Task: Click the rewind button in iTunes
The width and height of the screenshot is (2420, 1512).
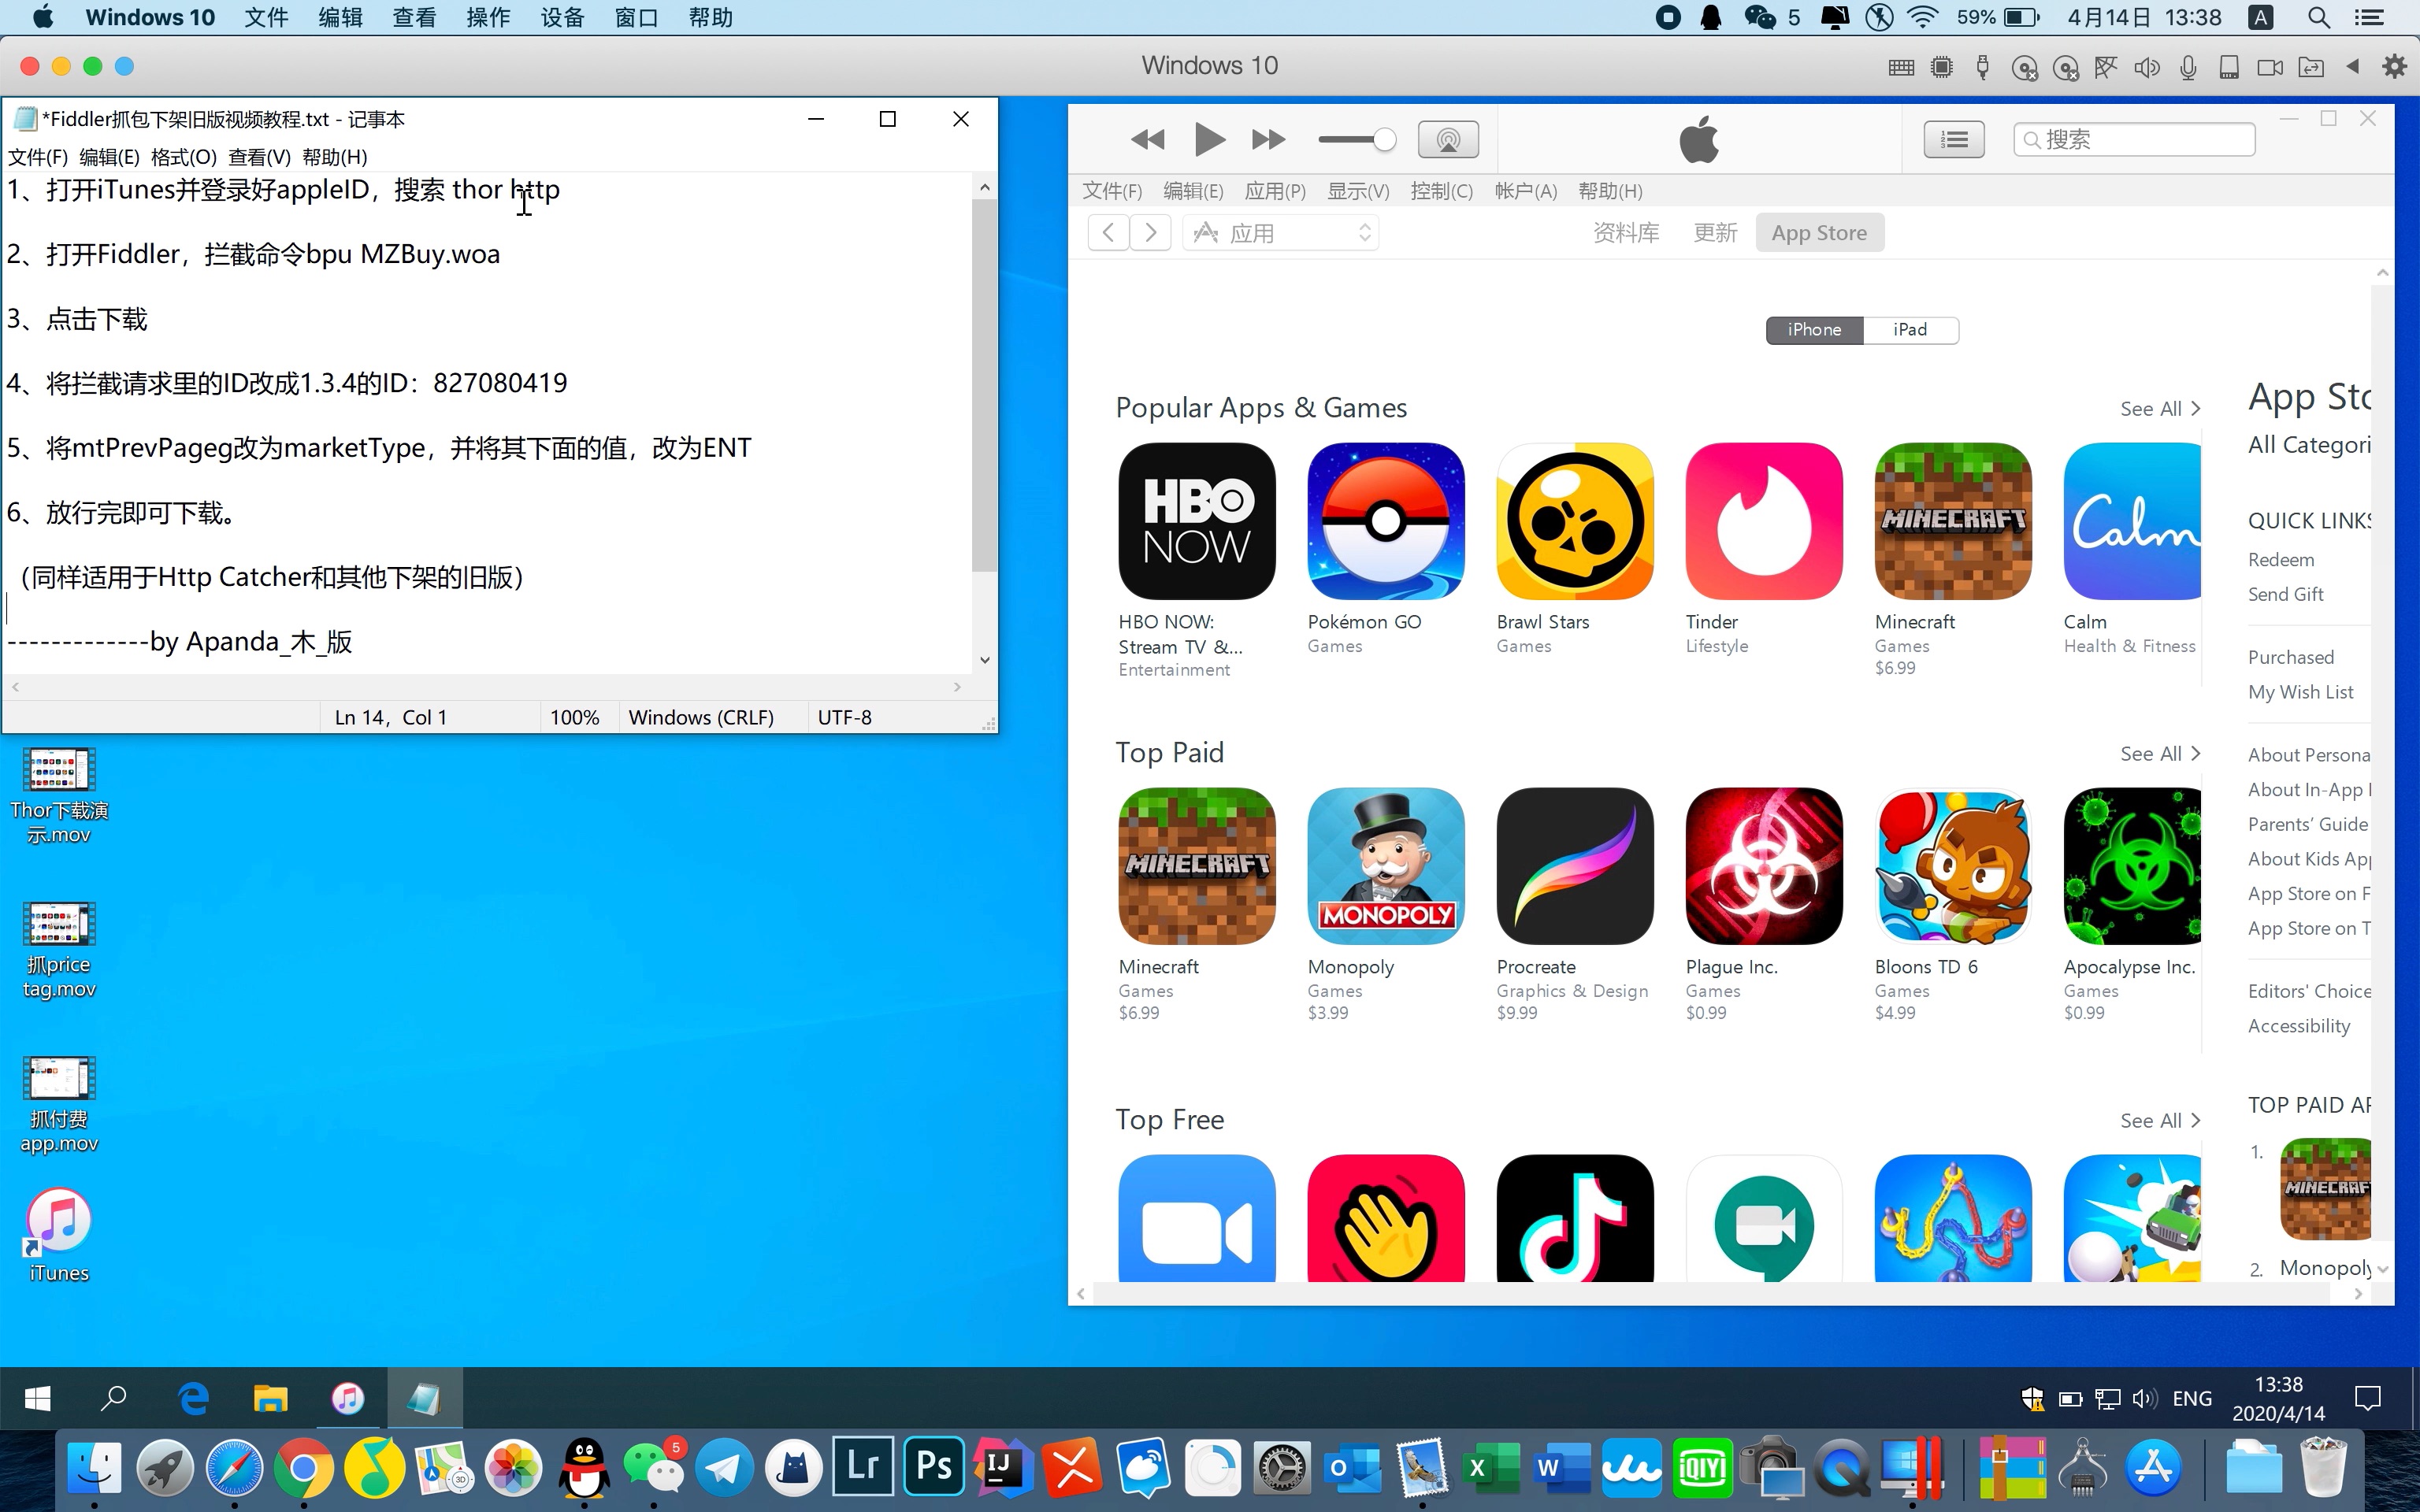Action: point(1147,139)
